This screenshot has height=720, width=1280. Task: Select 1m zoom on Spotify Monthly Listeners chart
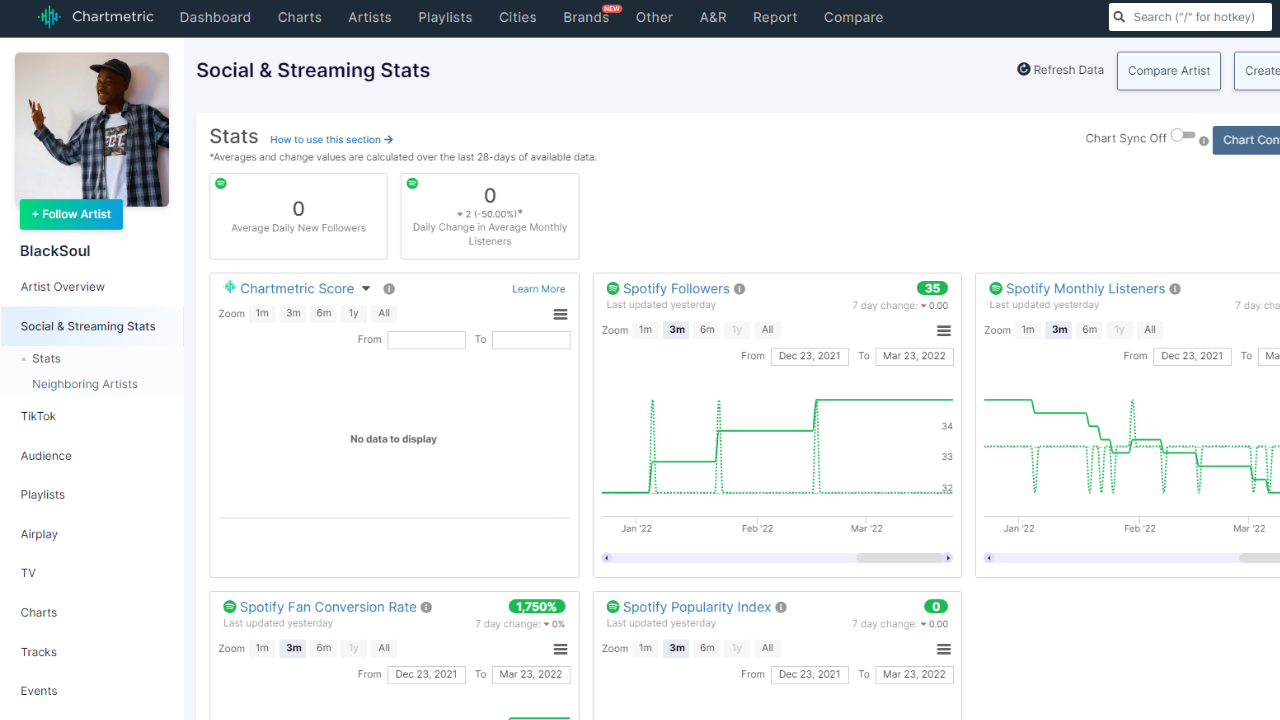click(1028, 330)
